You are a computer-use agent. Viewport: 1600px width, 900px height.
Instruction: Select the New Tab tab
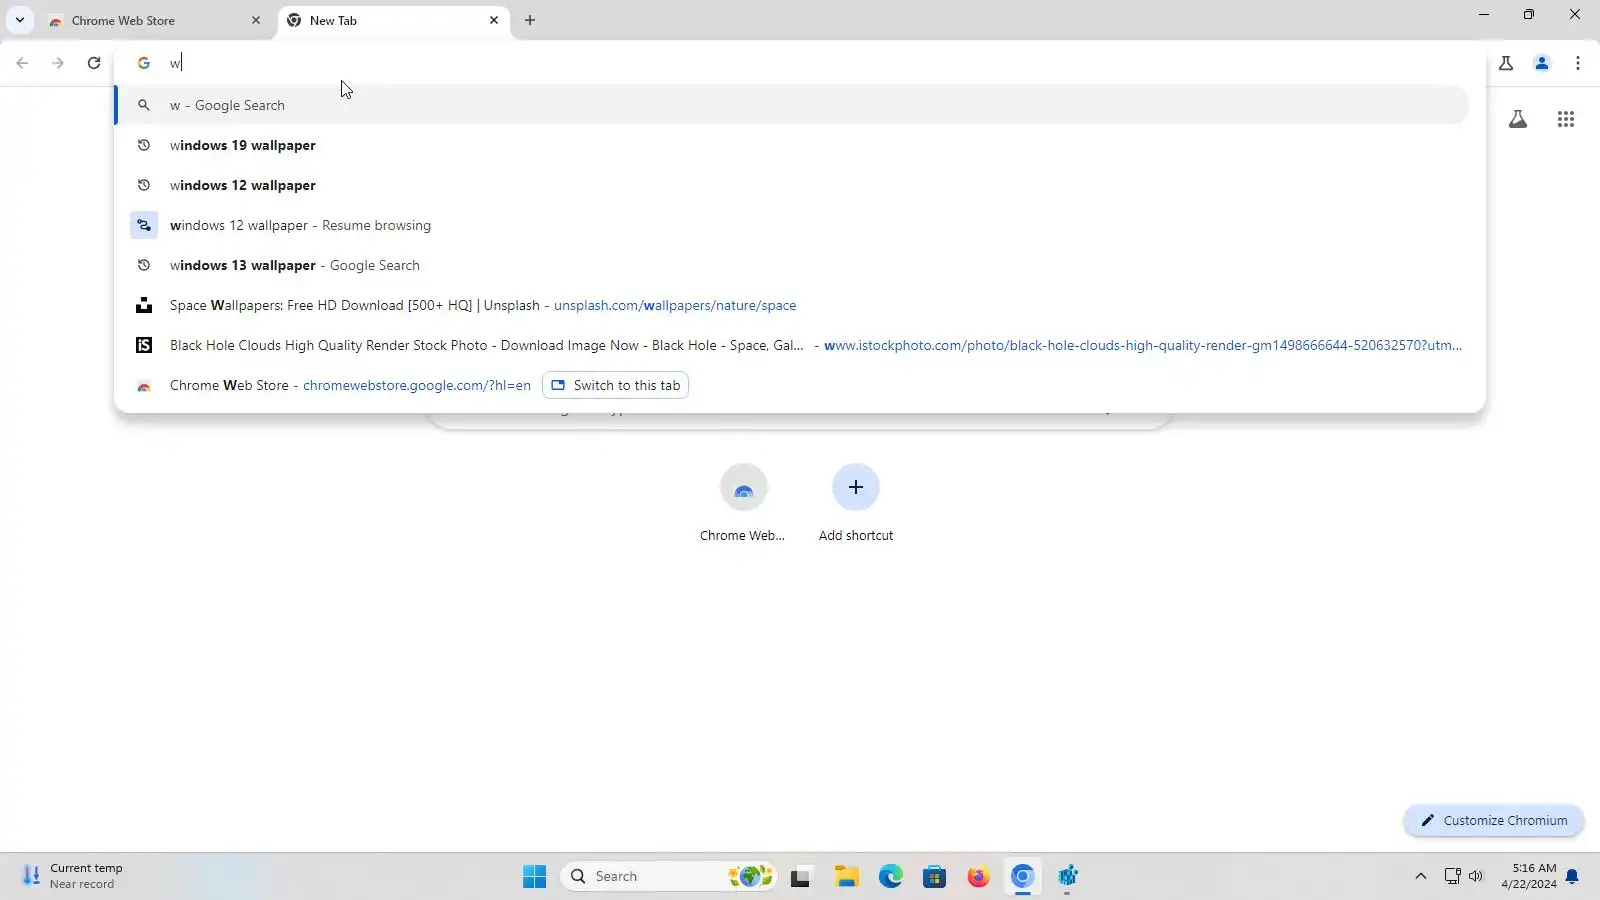pyautogui.click(x=394, y=20)
